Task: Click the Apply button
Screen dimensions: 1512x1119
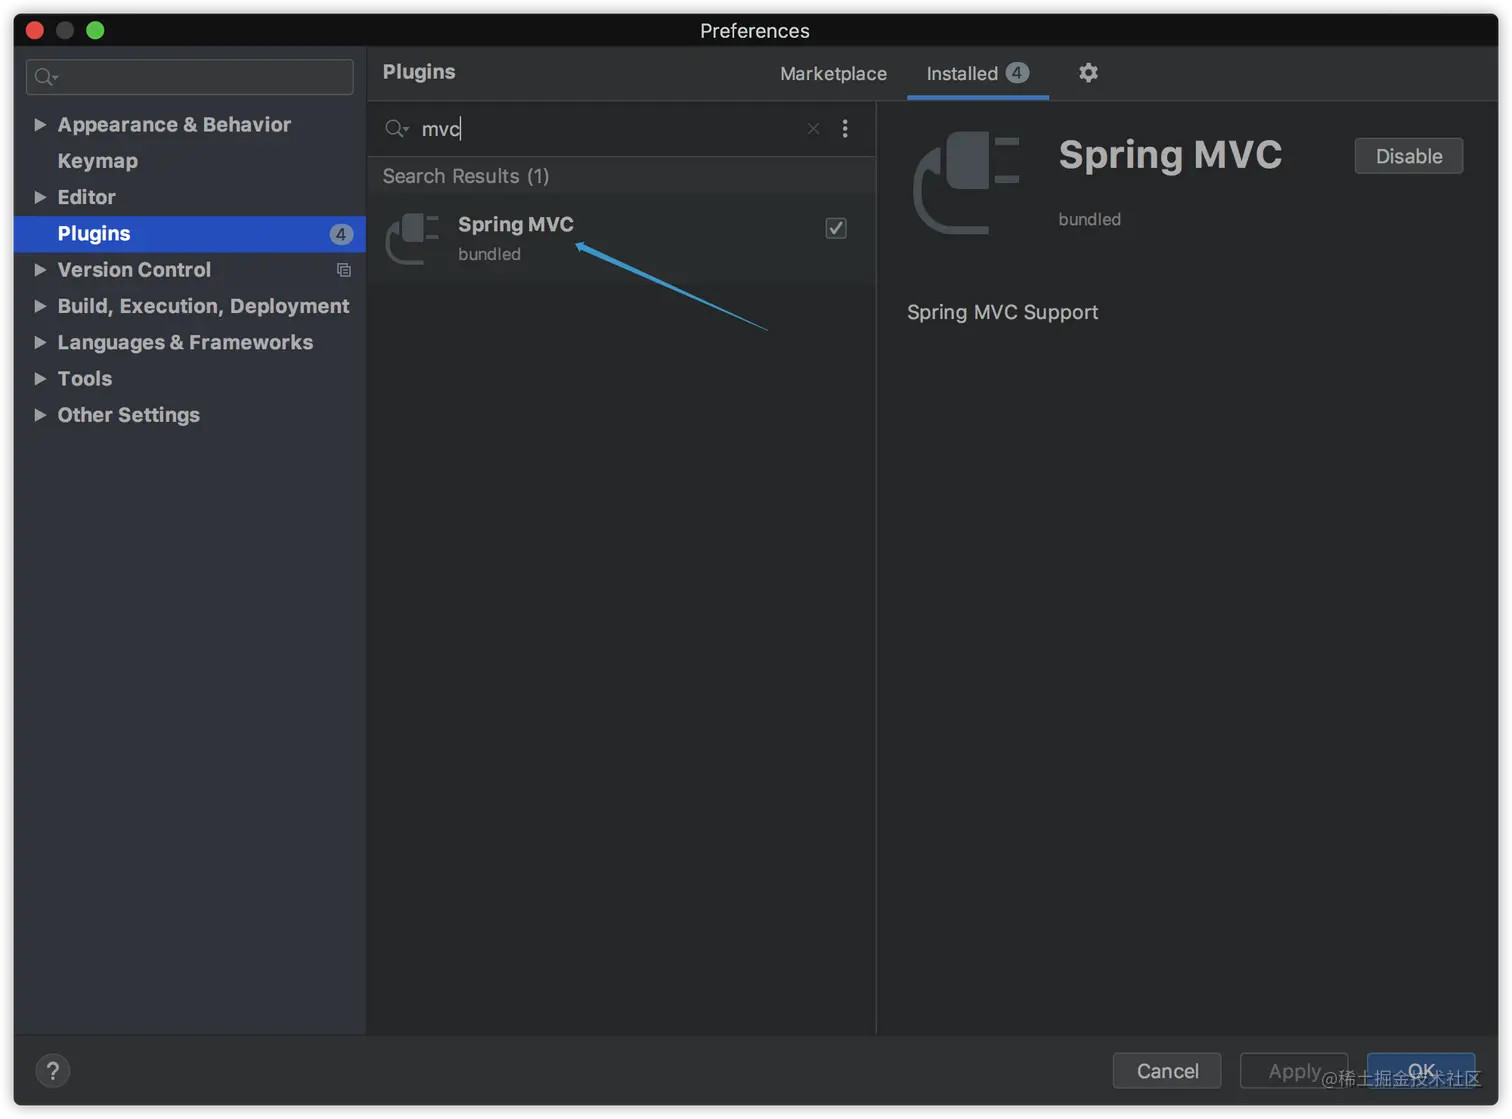Action: coord(1294,1071)
